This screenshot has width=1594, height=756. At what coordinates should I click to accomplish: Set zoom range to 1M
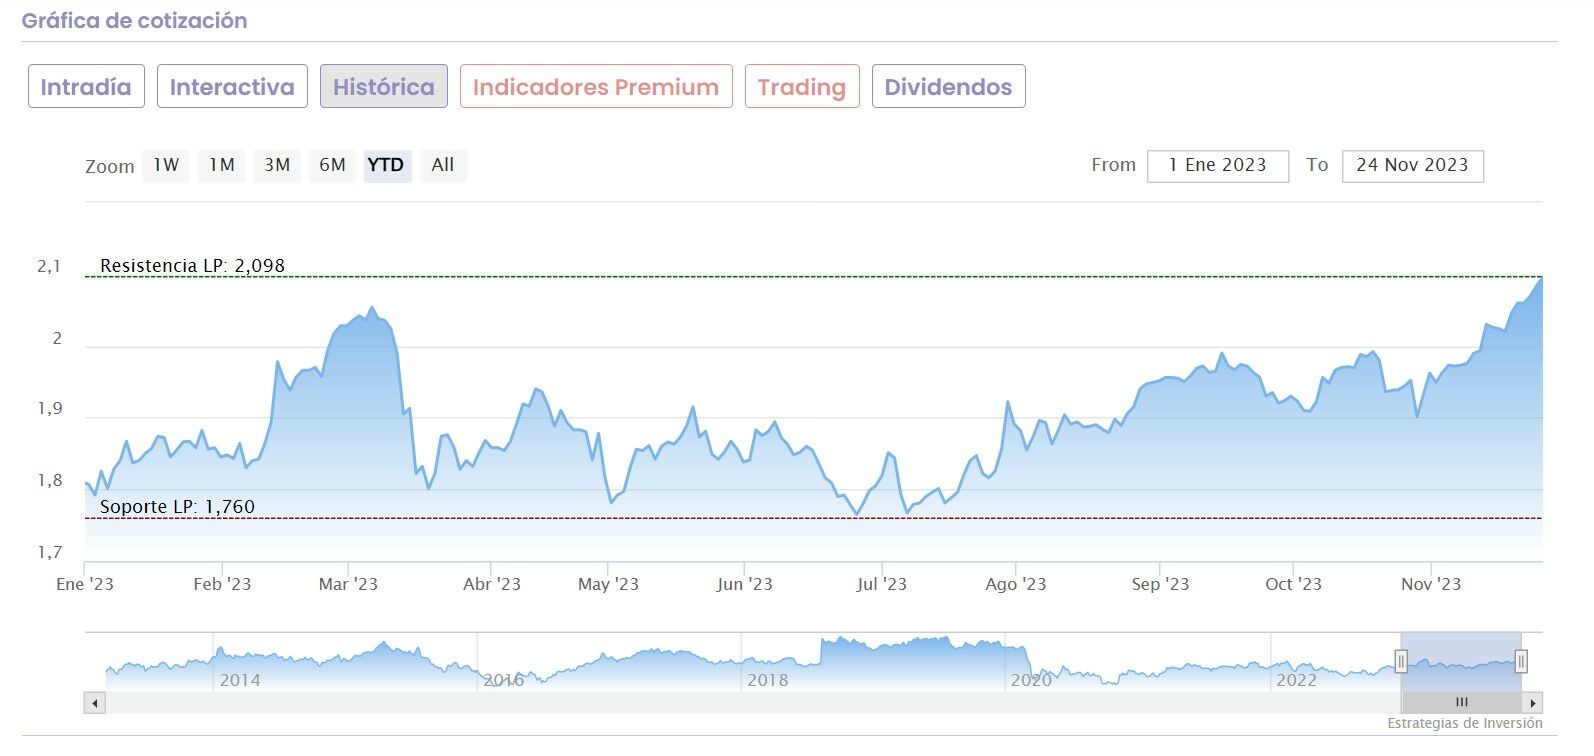(221, 165)
